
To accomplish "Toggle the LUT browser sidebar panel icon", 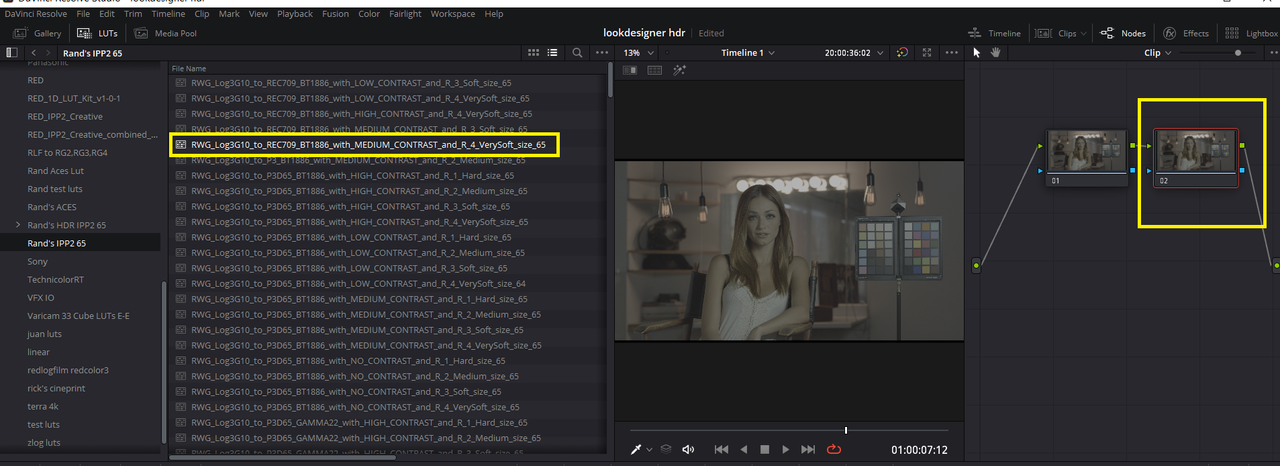I will (x=12, y=52).
